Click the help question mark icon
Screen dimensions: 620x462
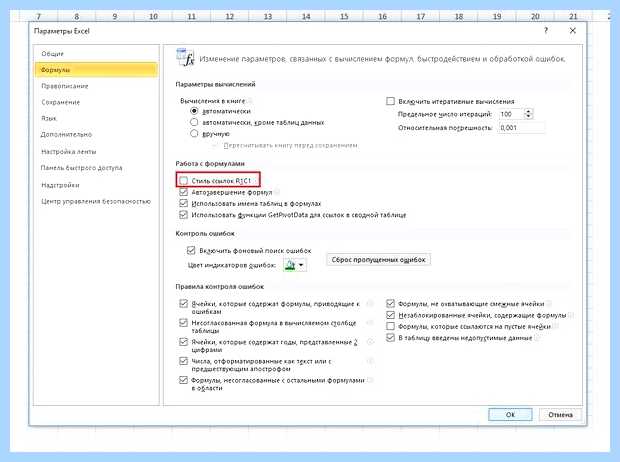(x=546, y=30)
